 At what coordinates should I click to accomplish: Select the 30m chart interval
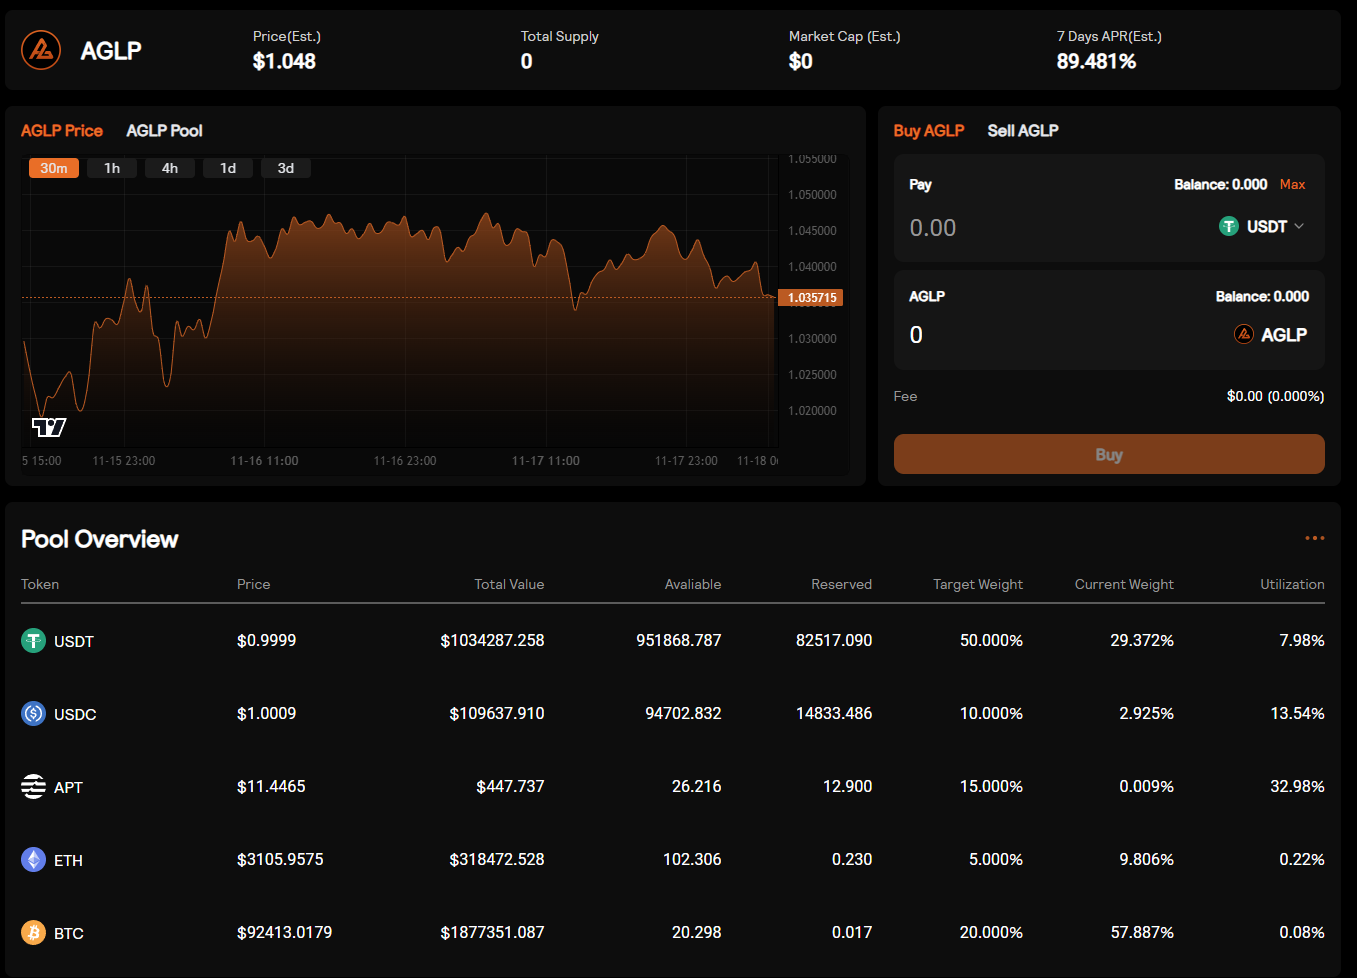pos(54,168)
